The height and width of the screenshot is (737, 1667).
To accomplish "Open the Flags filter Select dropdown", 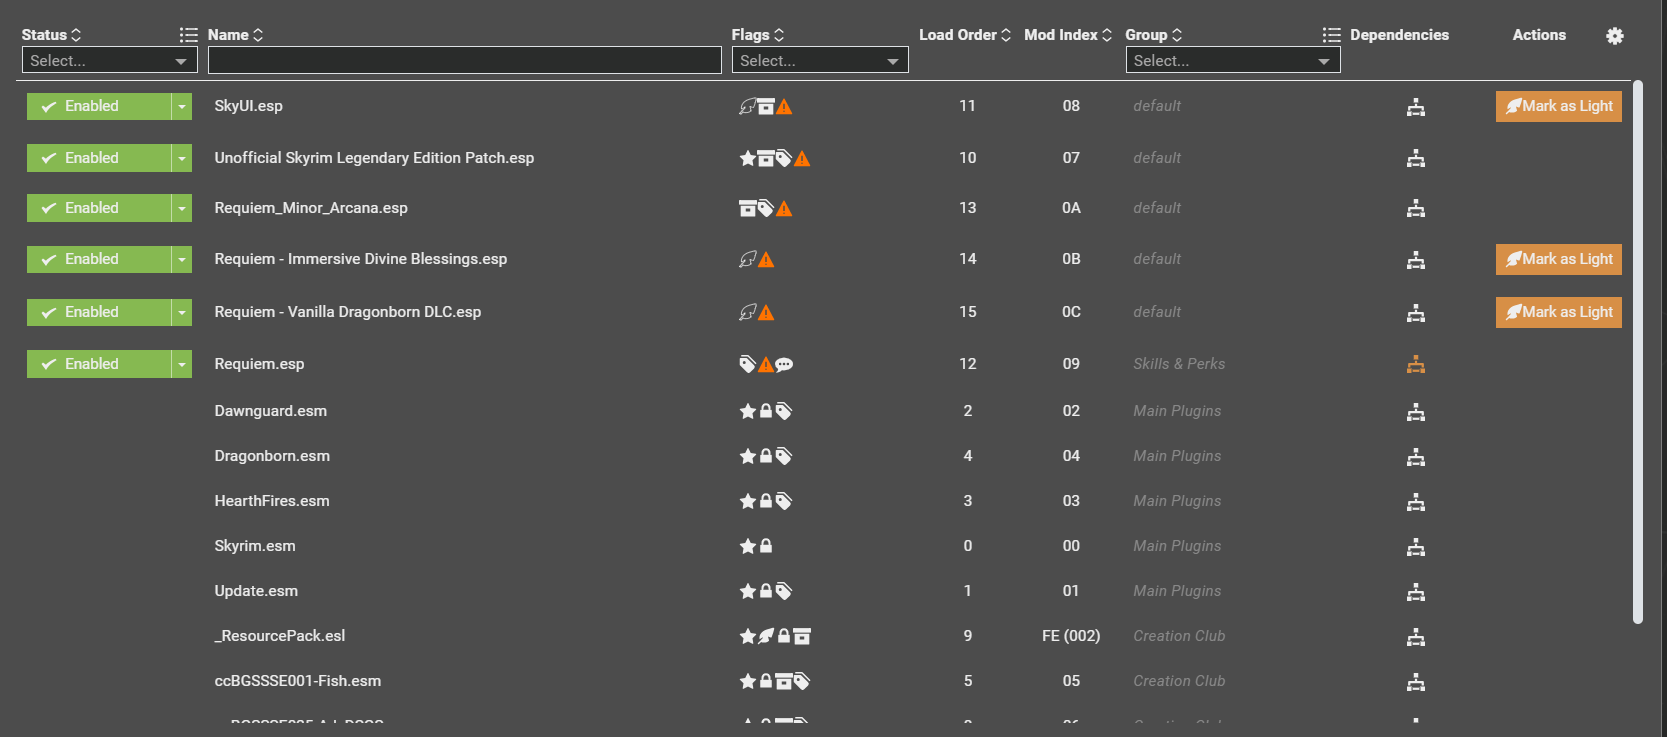I will click(820, 61).
